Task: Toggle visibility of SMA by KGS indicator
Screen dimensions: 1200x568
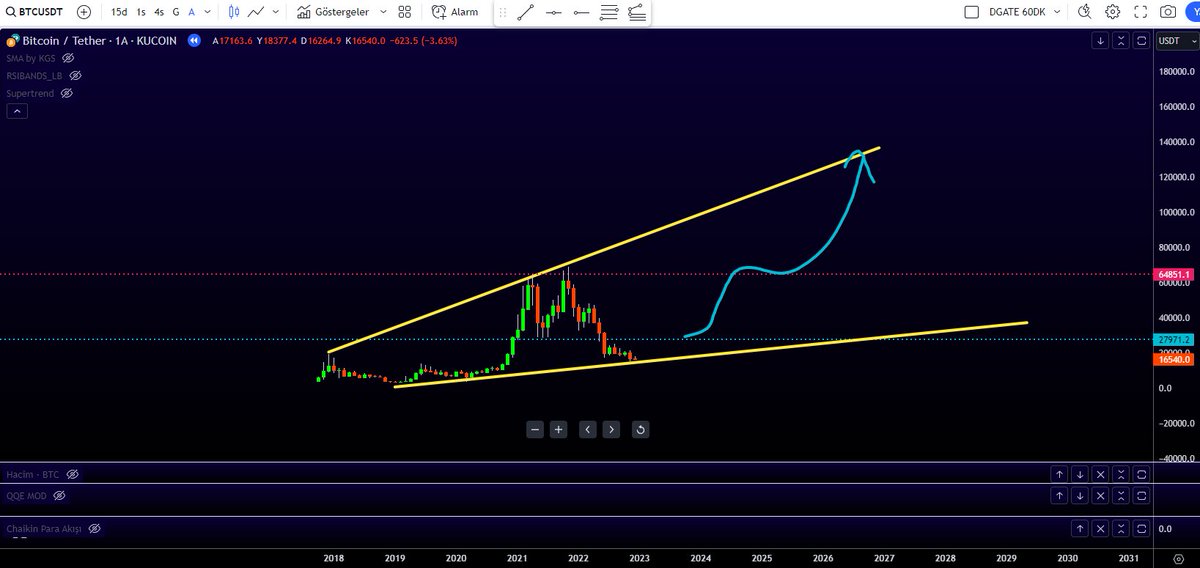Action: (x=69, y=59)
